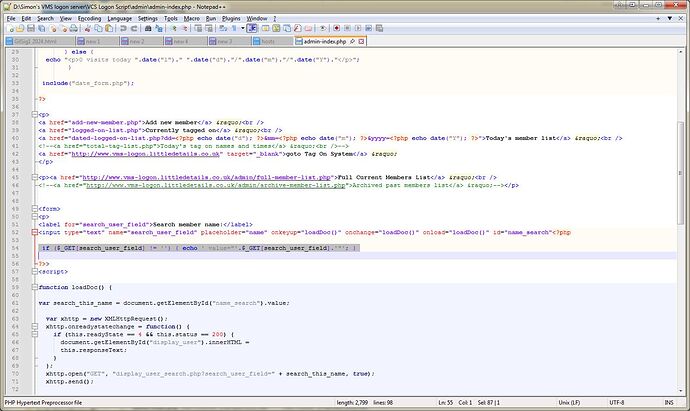Click the Close All documents toolbar icon
The height and width of the screenshot is (411, 690).
[64, 28]
